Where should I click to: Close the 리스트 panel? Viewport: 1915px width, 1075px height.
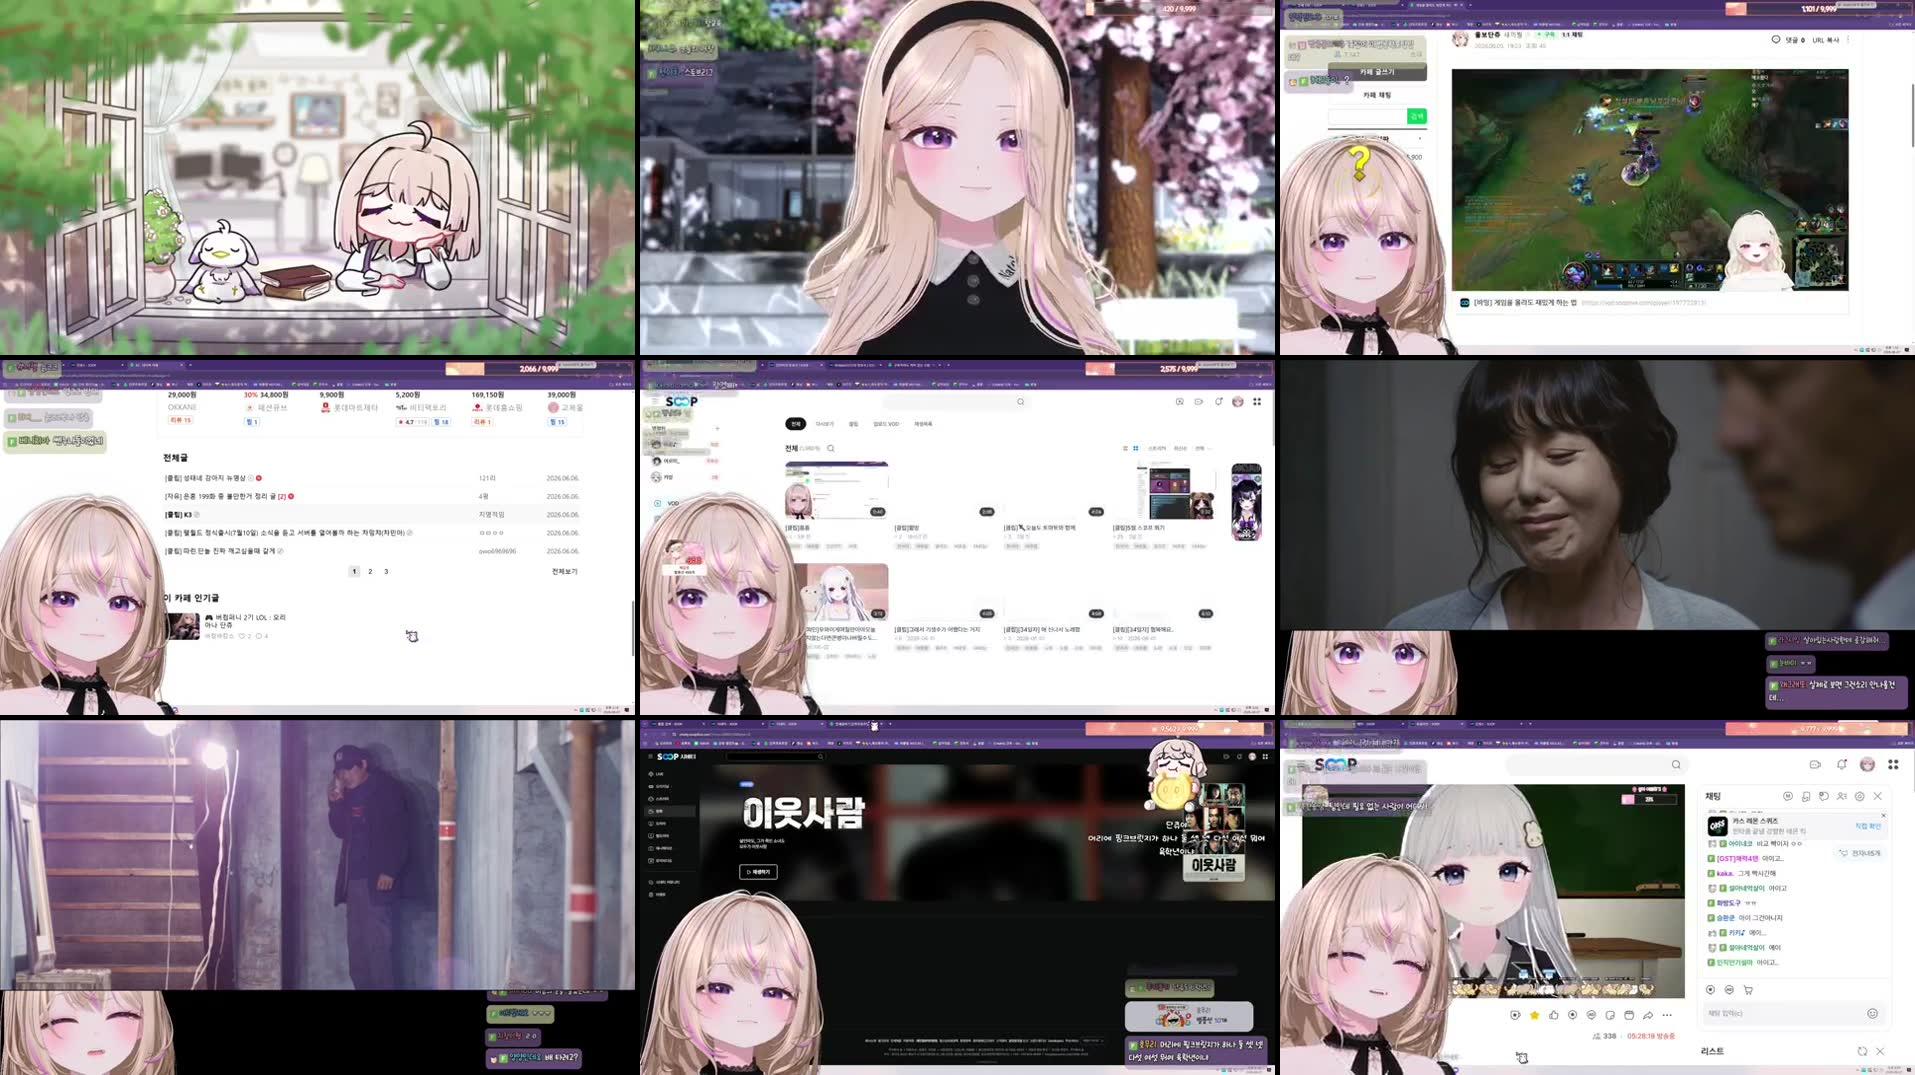point(1880,1052)
